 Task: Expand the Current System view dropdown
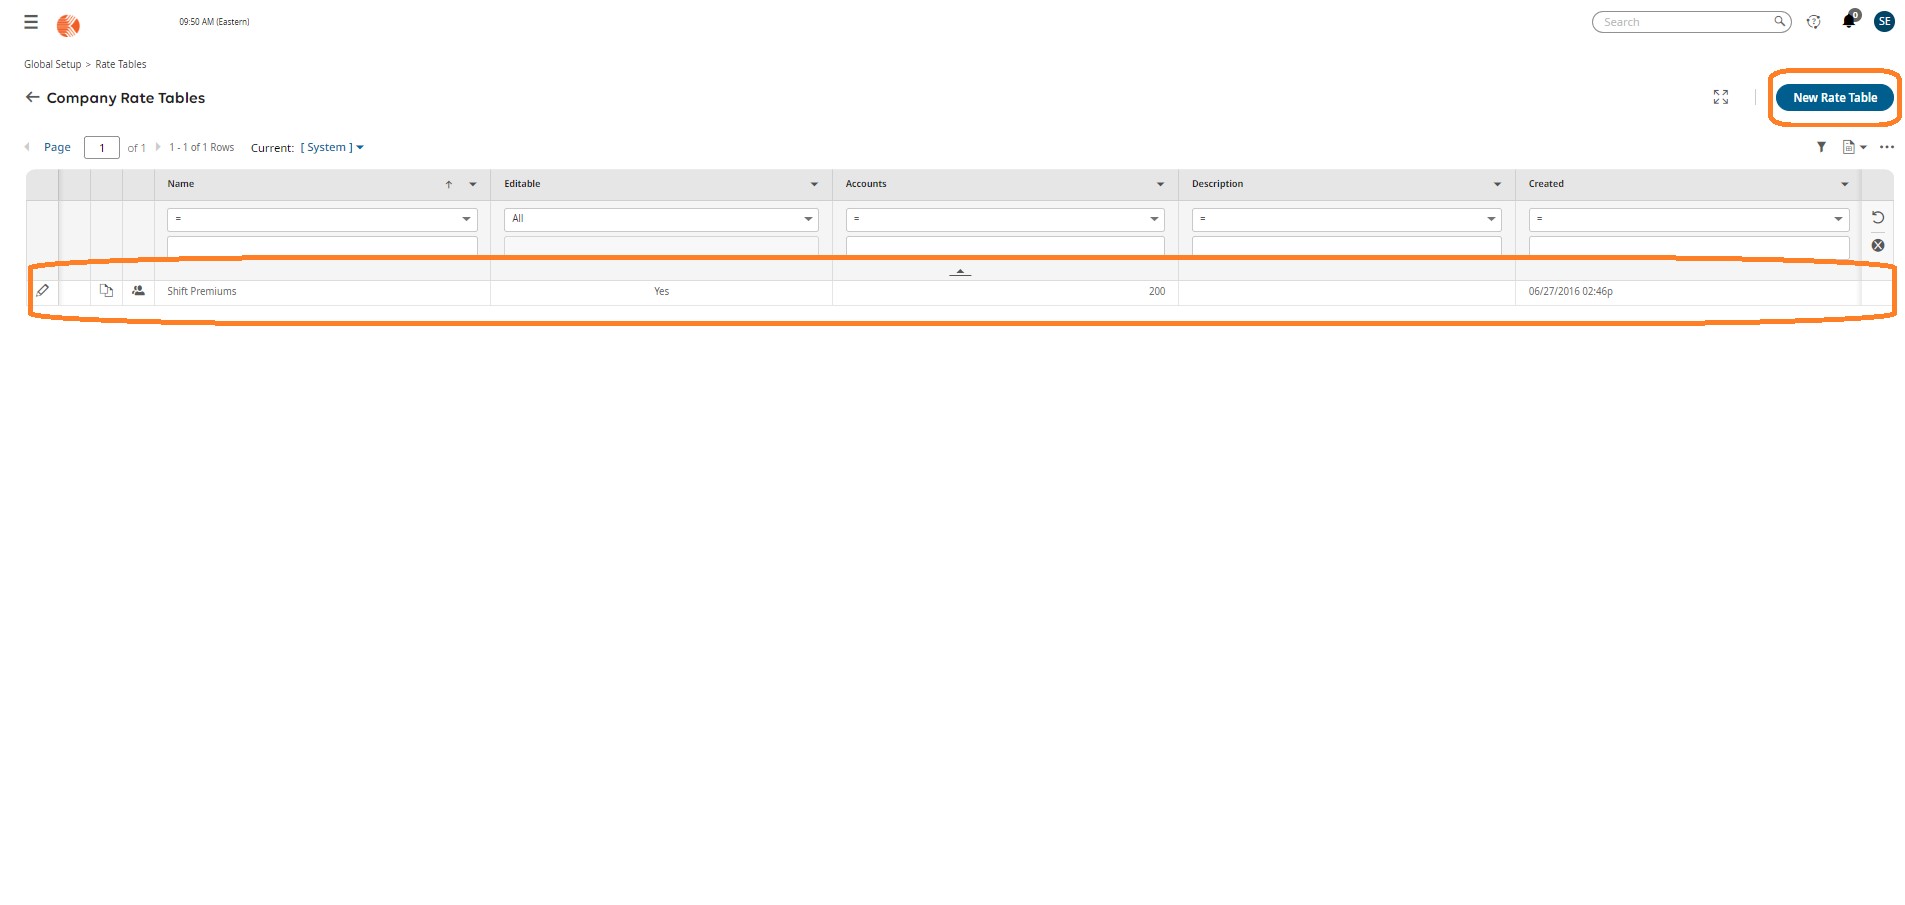coord(332,148)
